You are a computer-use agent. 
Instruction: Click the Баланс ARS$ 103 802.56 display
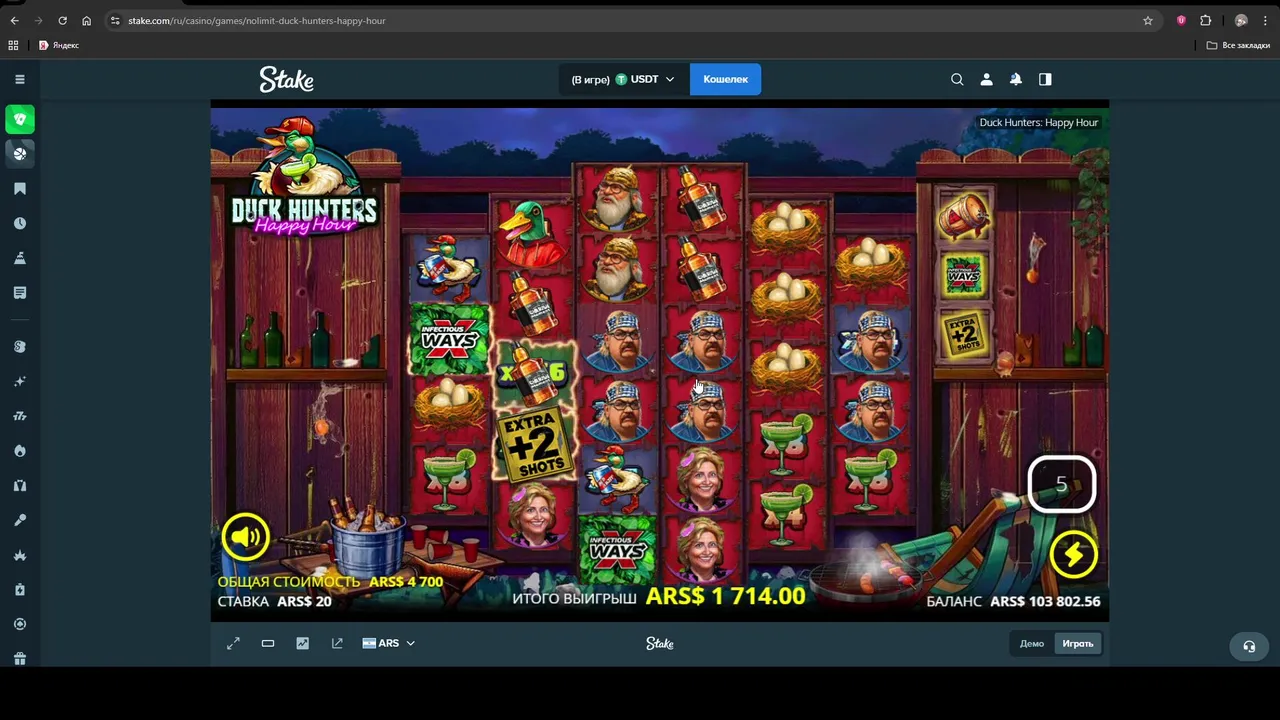coord(1013,601)
